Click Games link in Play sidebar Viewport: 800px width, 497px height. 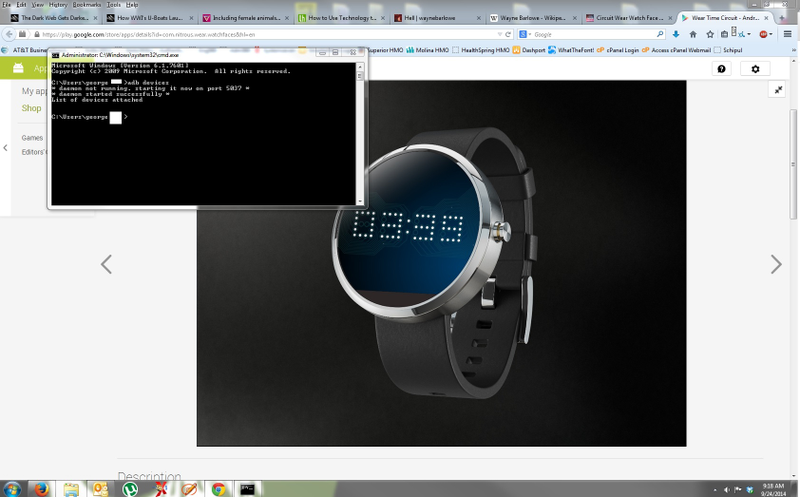click(32, 138)
